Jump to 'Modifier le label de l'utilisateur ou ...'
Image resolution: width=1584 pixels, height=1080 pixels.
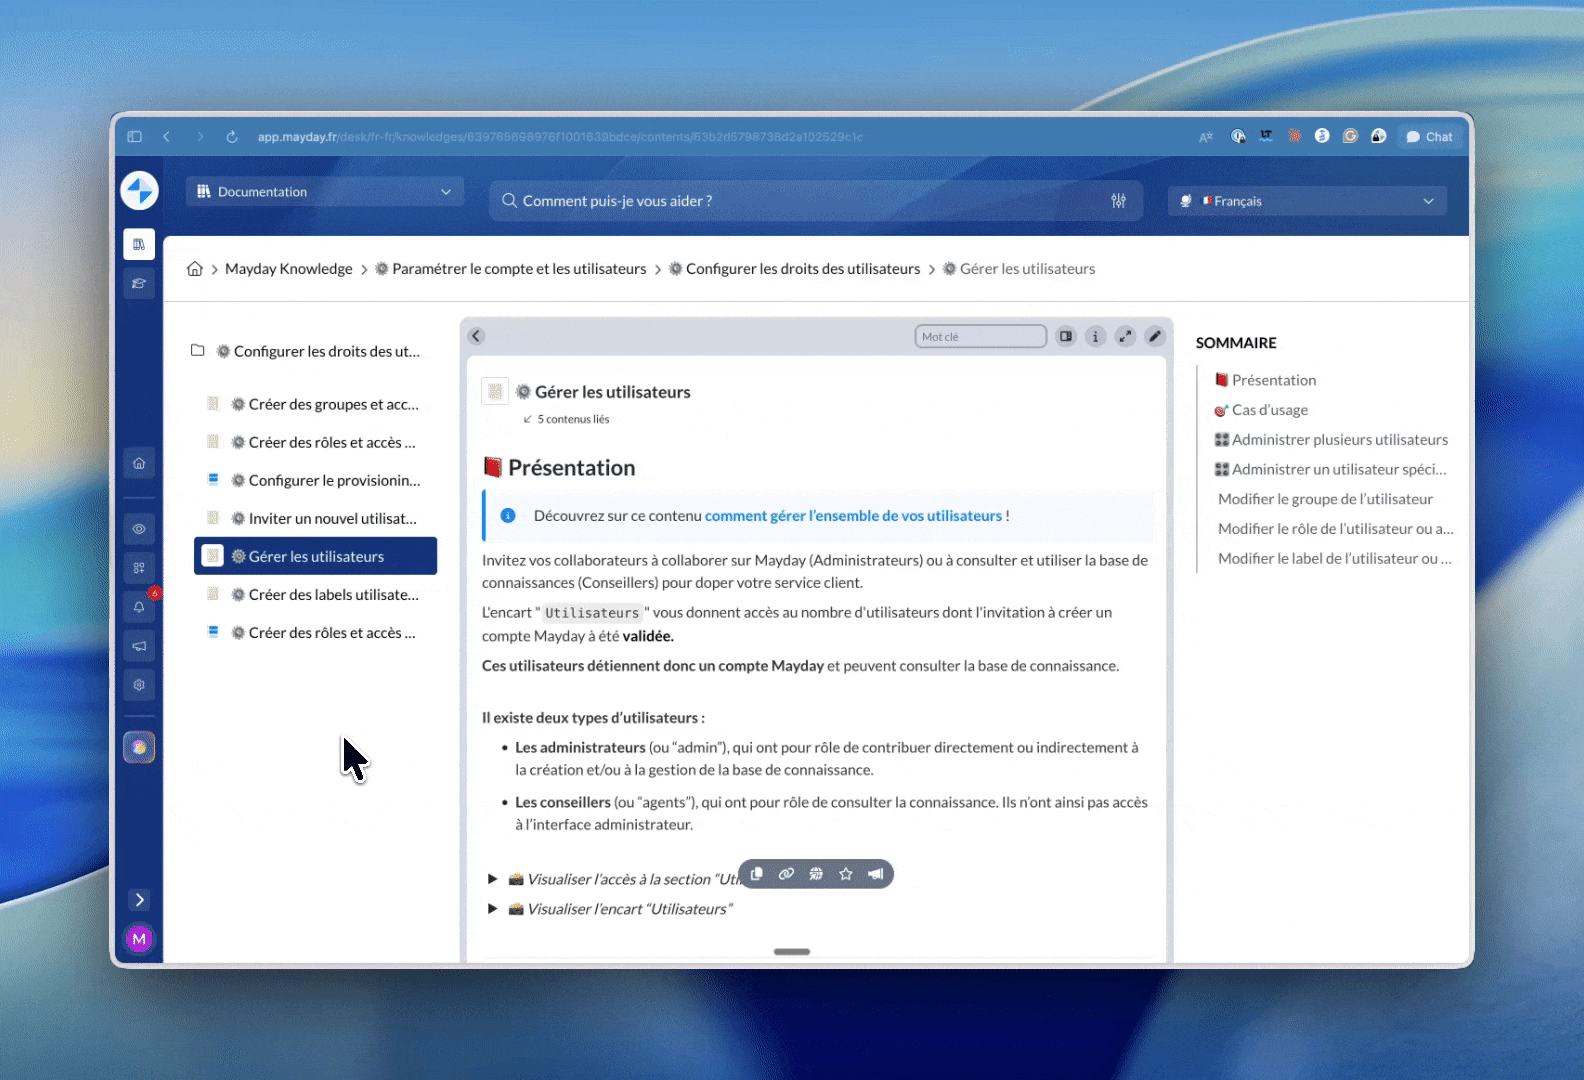pyautogui.click(x=1334, y=558)
